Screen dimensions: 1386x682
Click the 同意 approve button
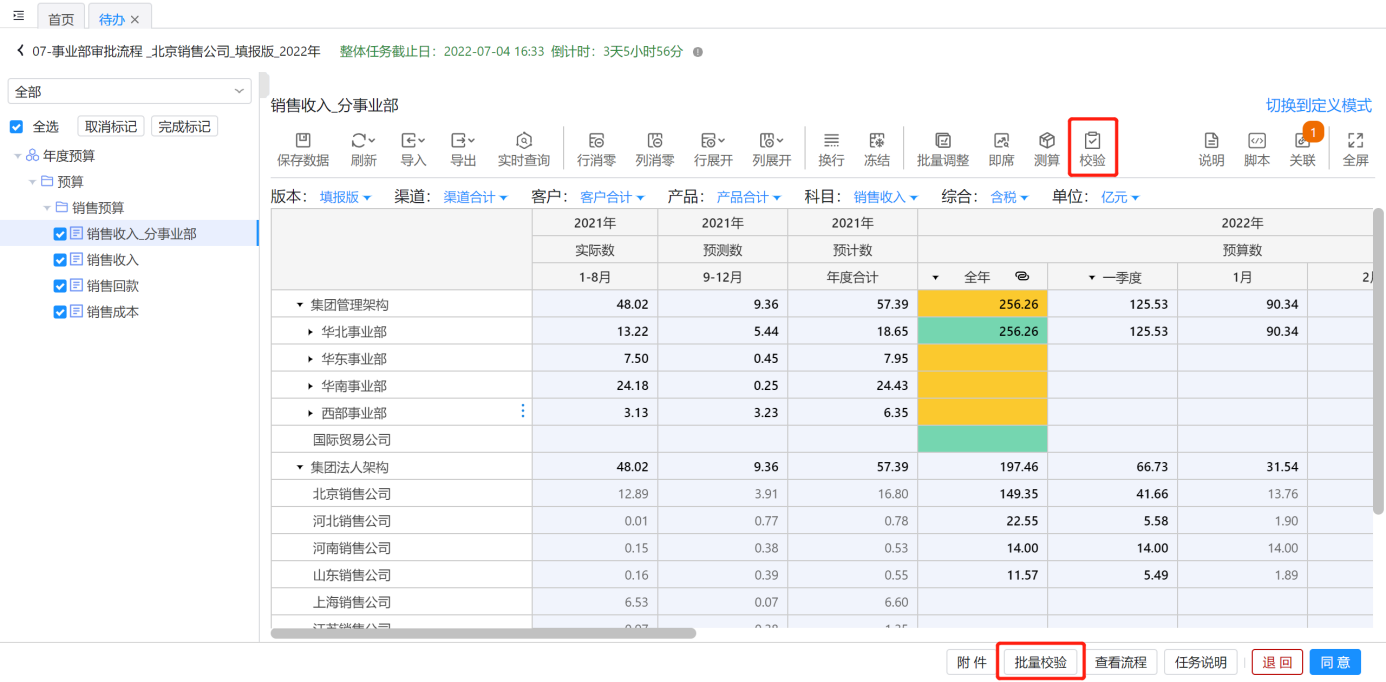coord(1334,662)
